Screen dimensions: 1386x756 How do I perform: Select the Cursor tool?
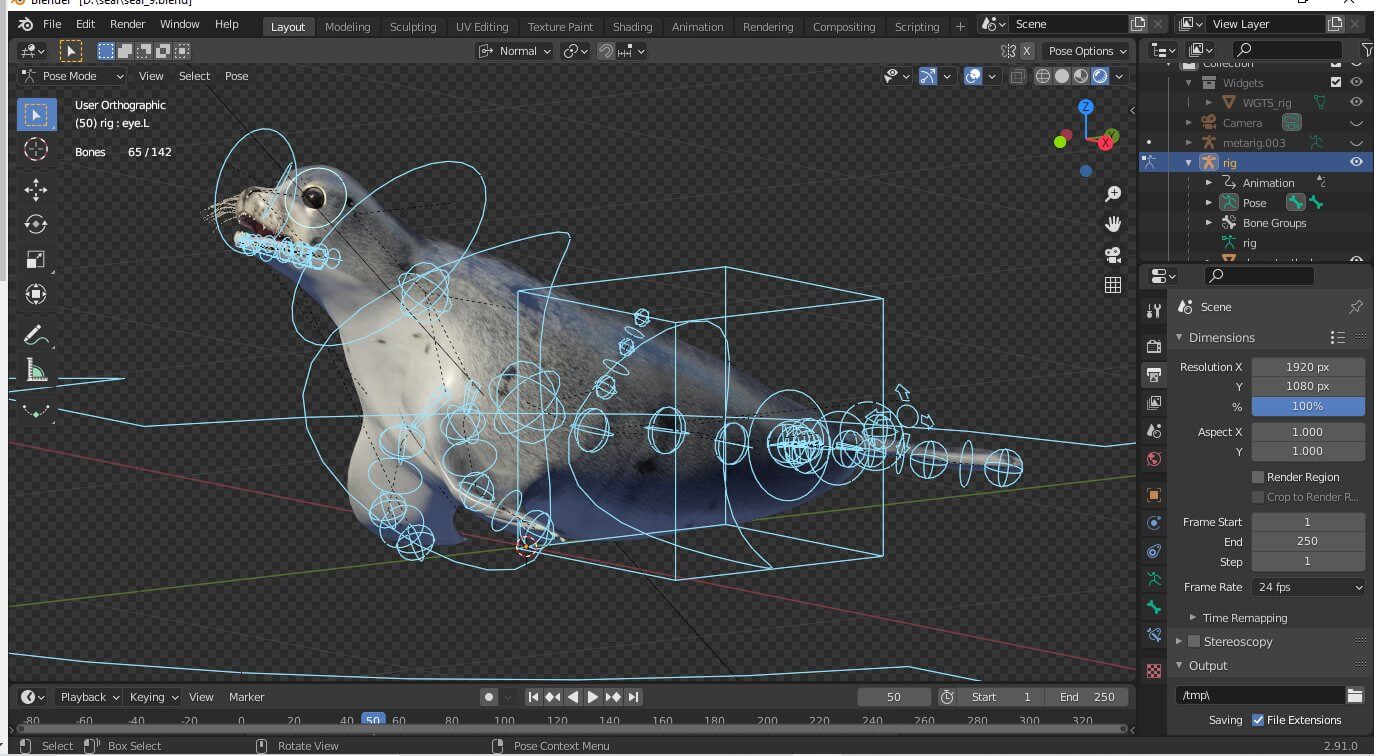coord(36,150)
